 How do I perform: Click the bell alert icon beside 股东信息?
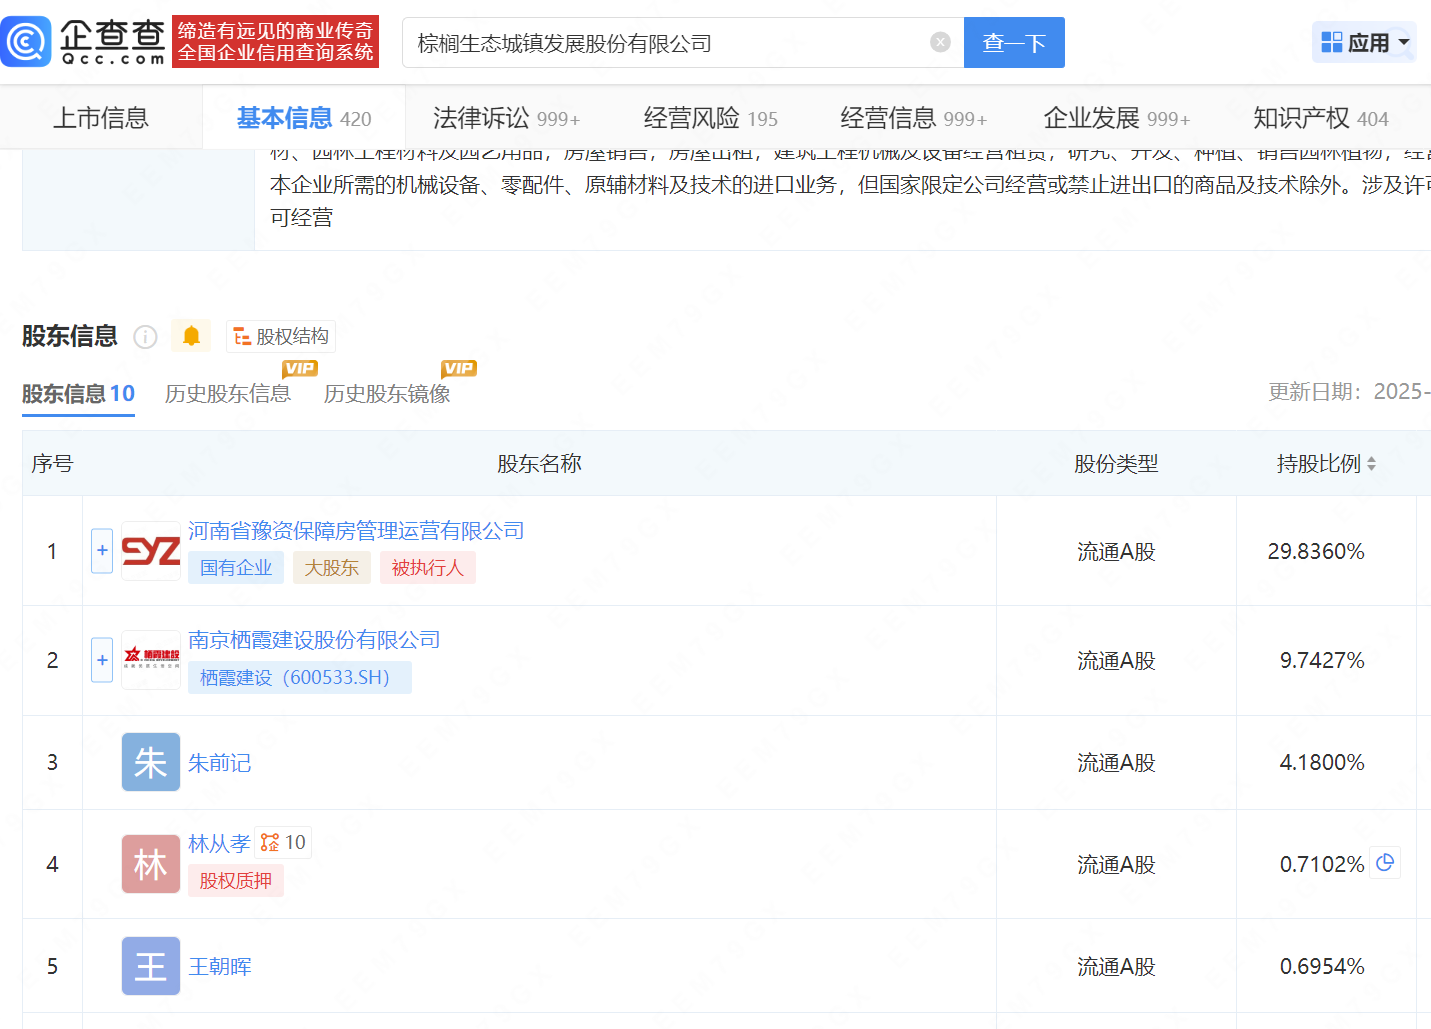[191, 336]
